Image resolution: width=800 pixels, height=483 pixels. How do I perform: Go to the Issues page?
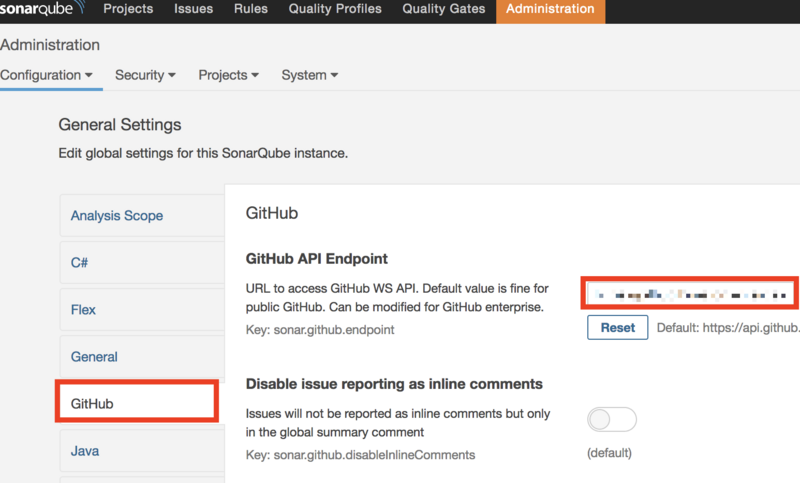click(x=193, y=9)
